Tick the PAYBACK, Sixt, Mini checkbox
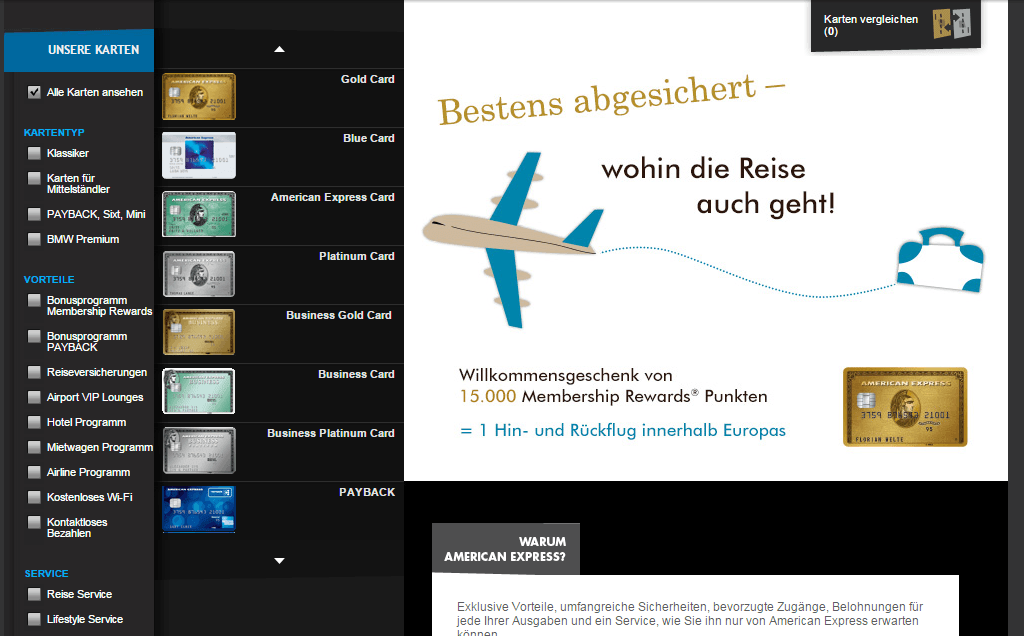 point(34,214)
